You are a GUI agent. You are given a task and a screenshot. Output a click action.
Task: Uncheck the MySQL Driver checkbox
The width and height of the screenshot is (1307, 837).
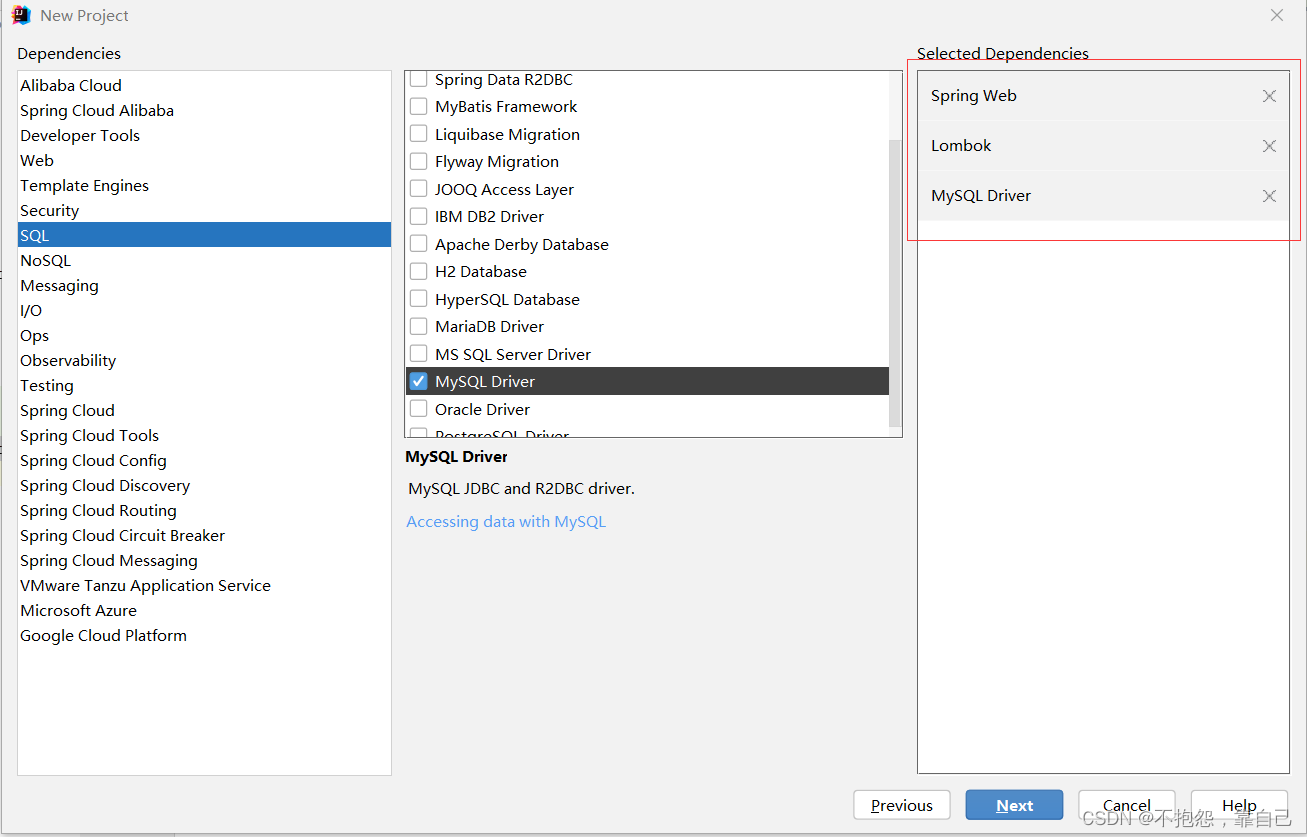pyautogui.click(x=419, y=381)
